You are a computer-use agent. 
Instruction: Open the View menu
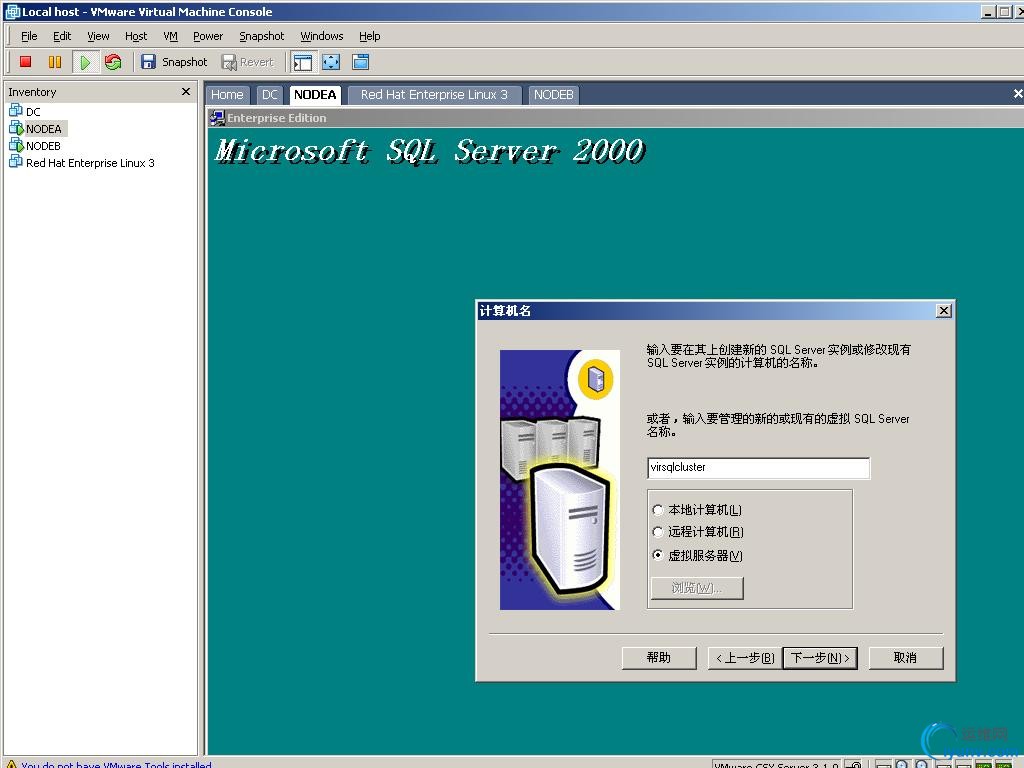click(99, 36)
